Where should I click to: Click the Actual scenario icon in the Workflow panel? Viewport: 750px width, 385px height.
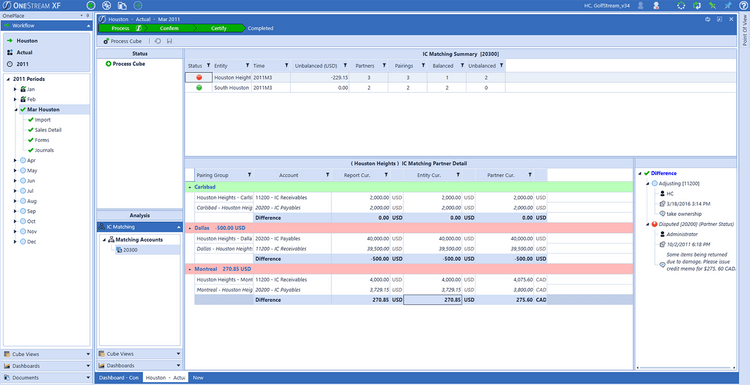pyautogui.click(x=10, y=53)
